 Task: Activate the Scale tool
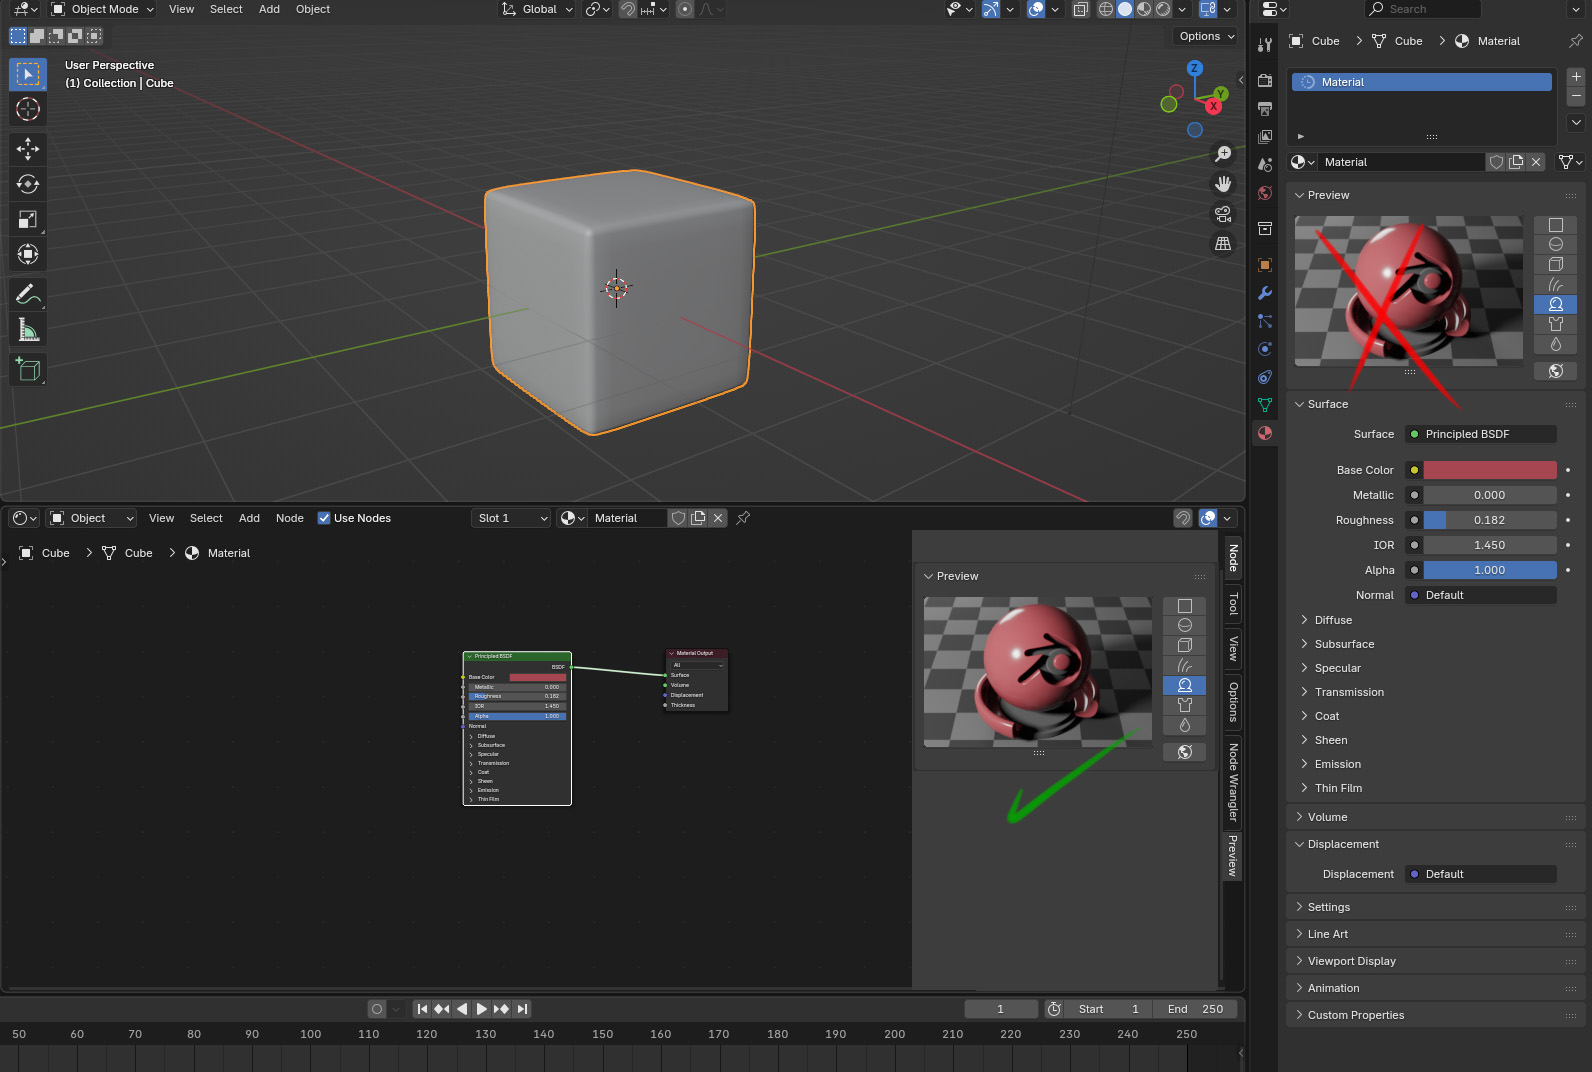point(28,219)
